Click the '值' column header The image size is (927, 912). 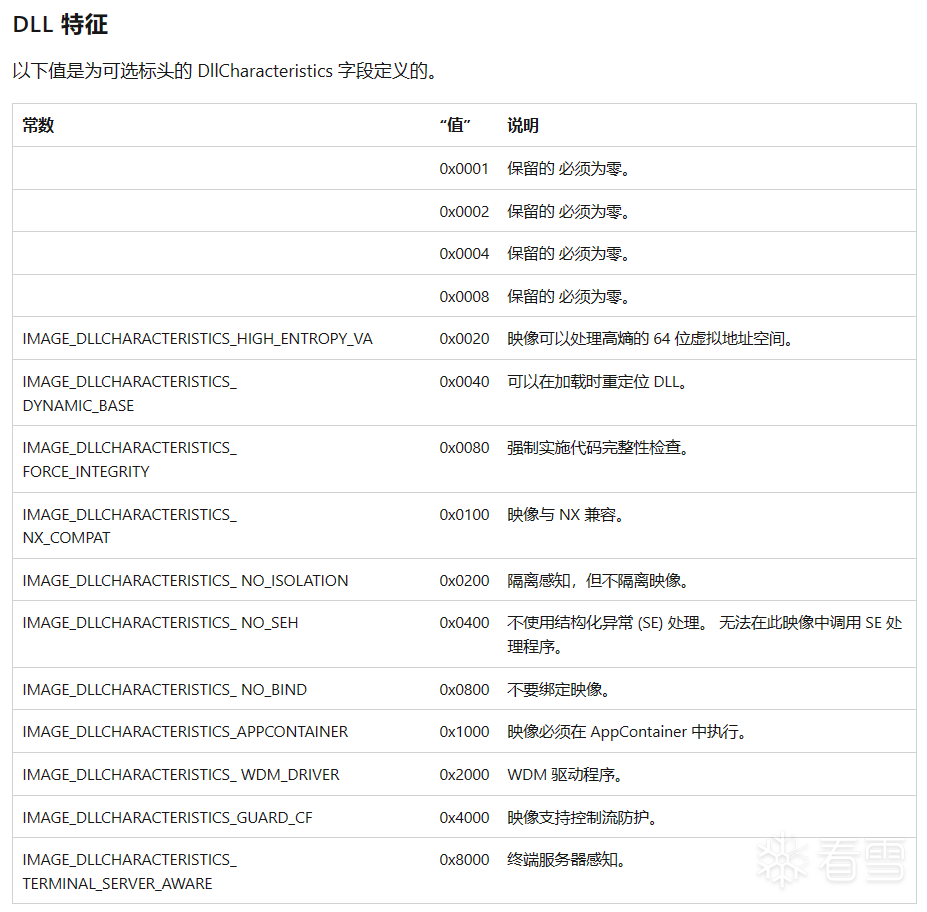click(x=455, y=125)
